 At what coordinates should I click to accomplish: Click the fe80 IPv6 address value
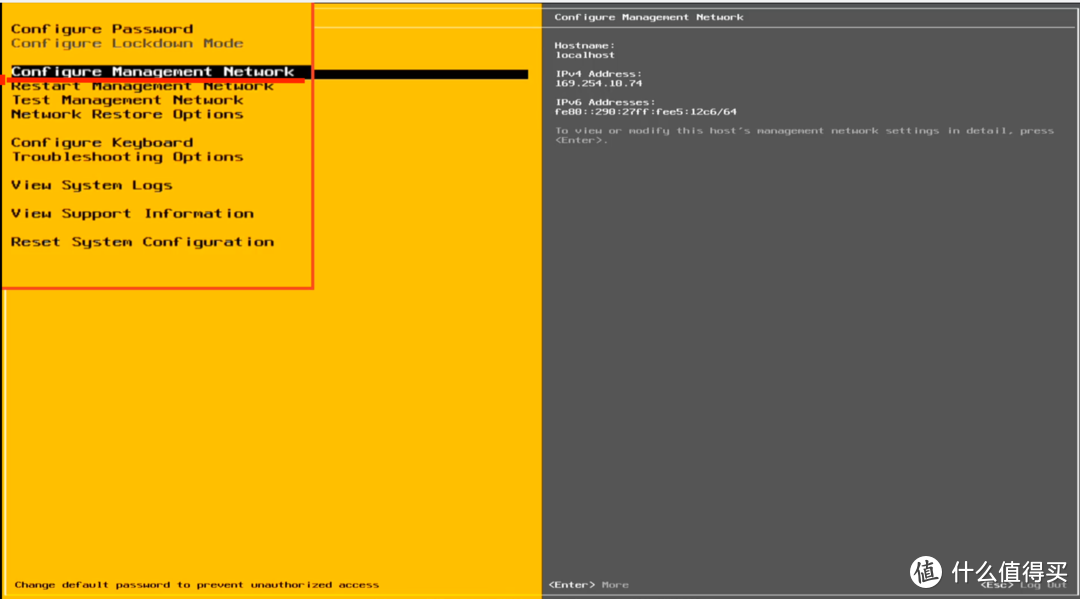pos(645,112)
